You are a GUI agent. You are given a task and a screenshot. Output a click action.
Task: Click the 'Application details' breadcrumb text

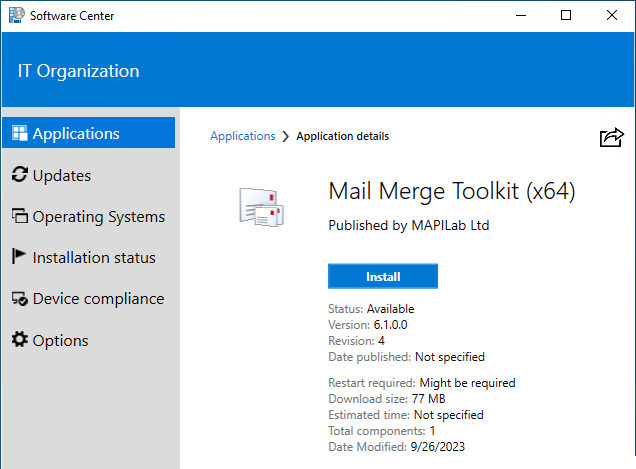click(x=342, y=136)
